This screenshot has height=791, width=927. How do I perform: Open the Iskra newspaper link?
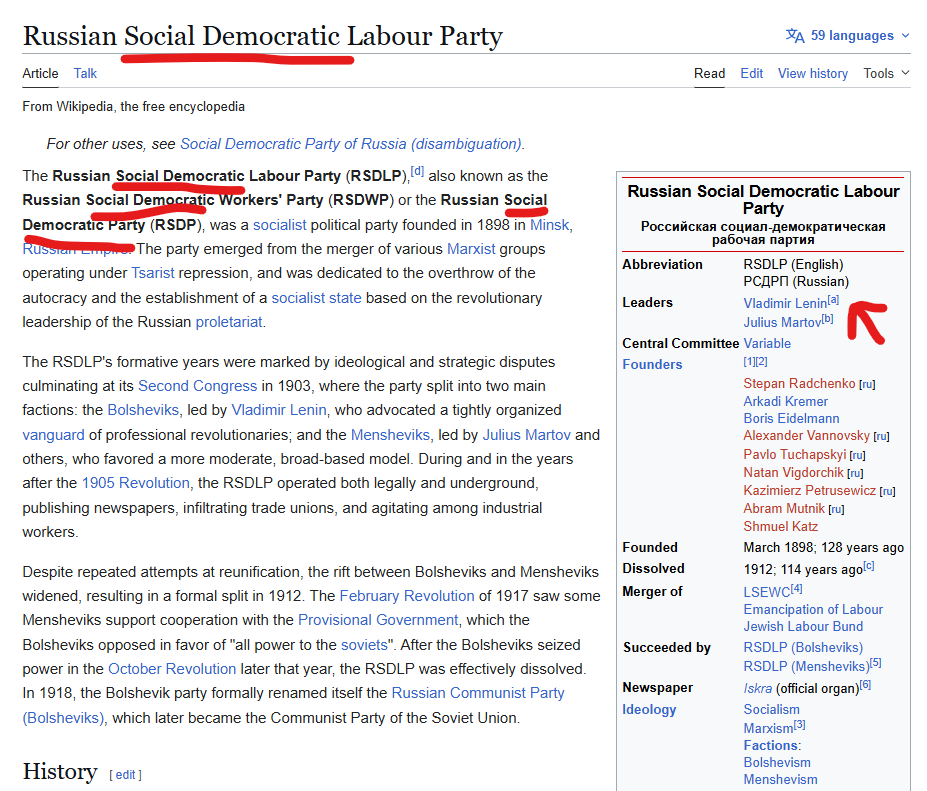click(757, 688)
